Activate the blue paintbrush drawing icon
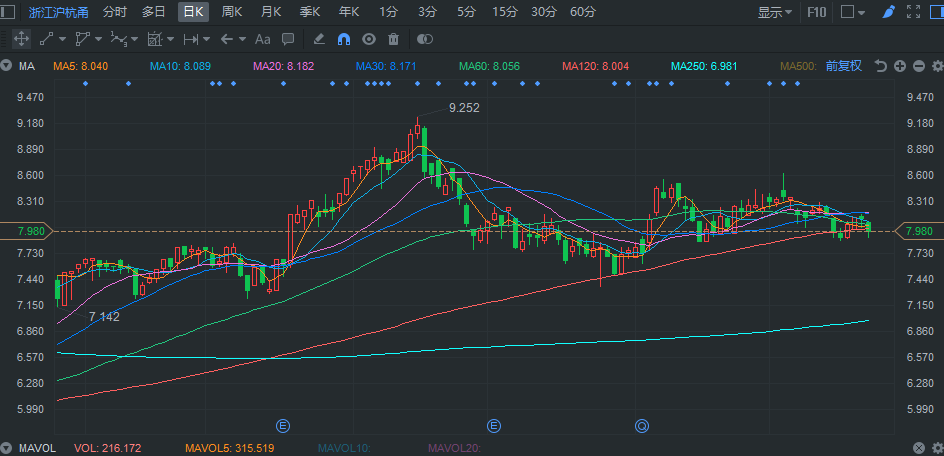Image resolution: width=944 pixels, height=456 pixels. point(889,11)
